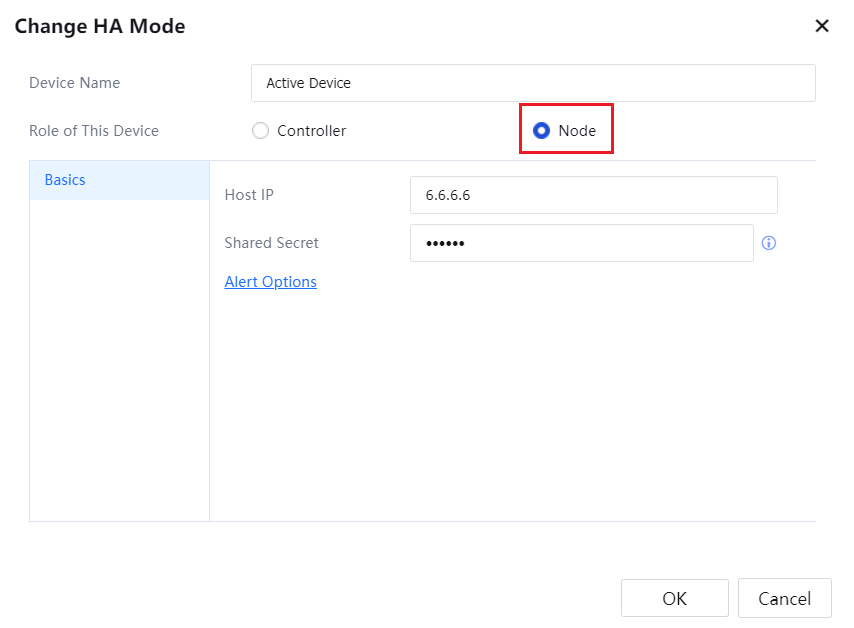Open the Alert Options link
Screen dimensions: 854x628
pyautogui.click(x=270, y=282)
